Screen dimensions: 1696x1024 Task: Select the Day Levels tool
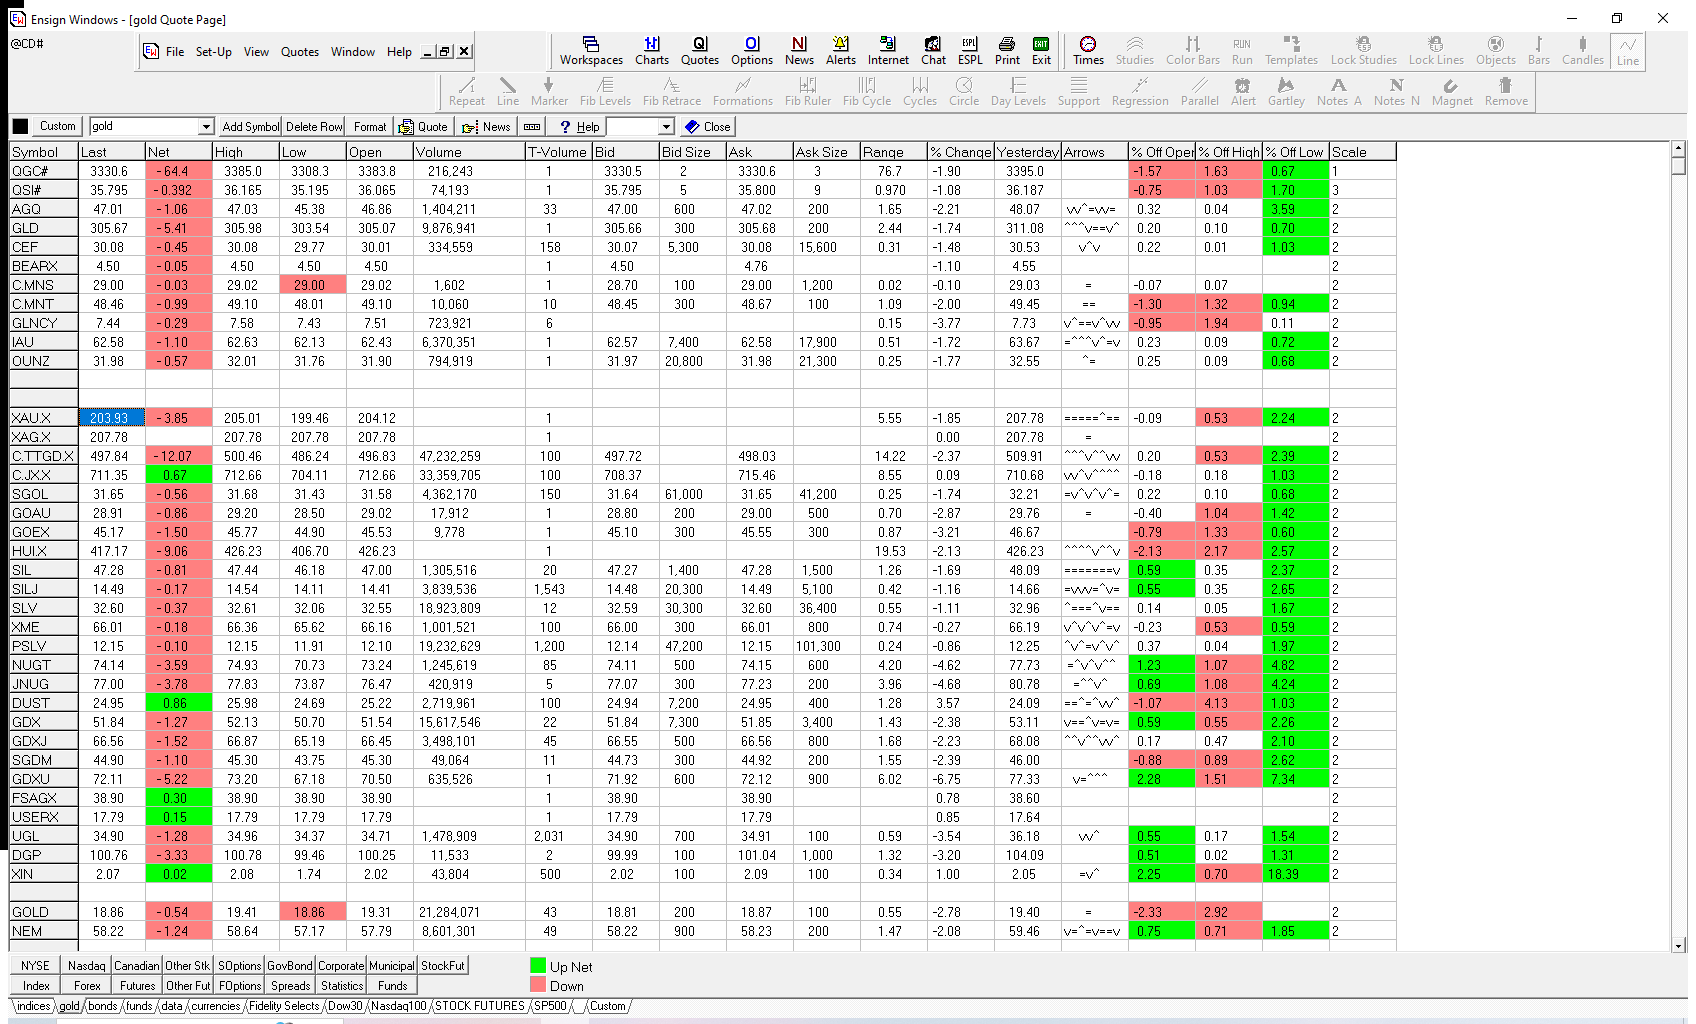(x=1018, y=92)
